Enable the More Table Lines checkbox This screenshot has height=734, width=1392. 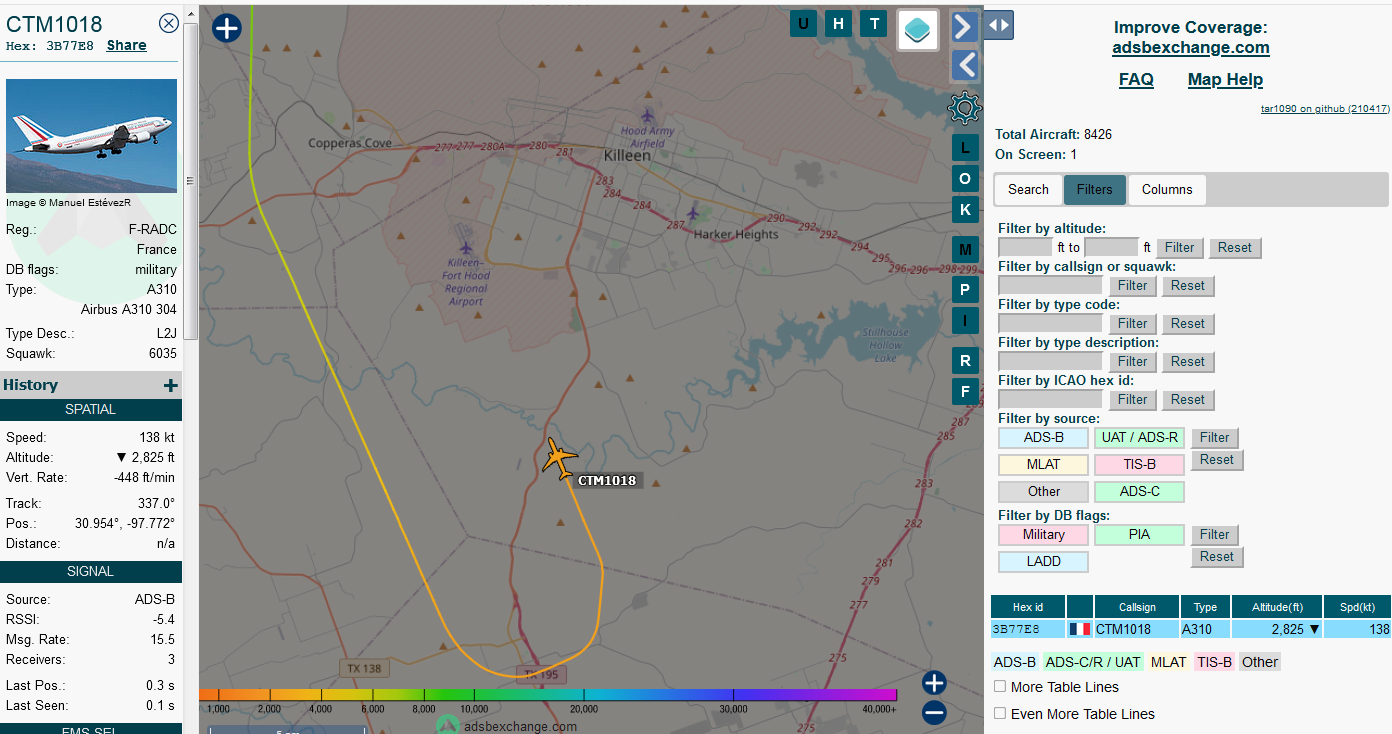(x=1000, y=687)
